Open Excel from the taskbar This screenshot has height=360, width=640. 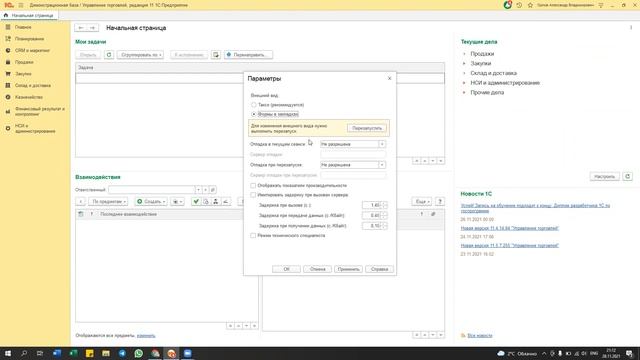(73, 353)
